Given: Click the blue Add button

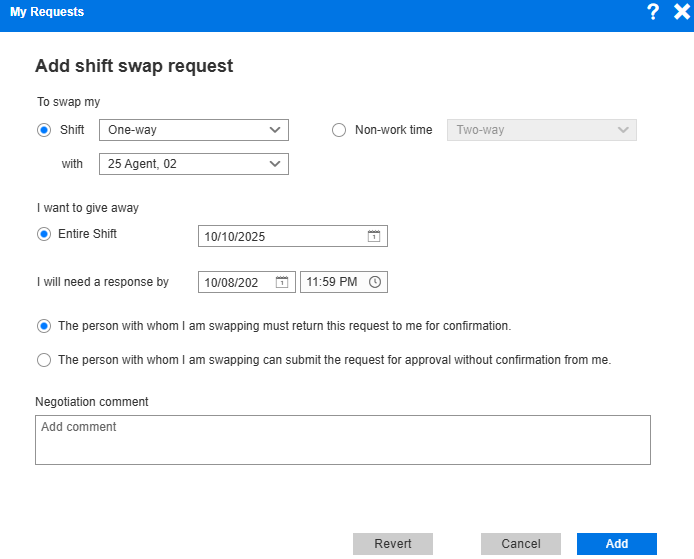Looking at the screenshot, I should (x=617, y=544).
